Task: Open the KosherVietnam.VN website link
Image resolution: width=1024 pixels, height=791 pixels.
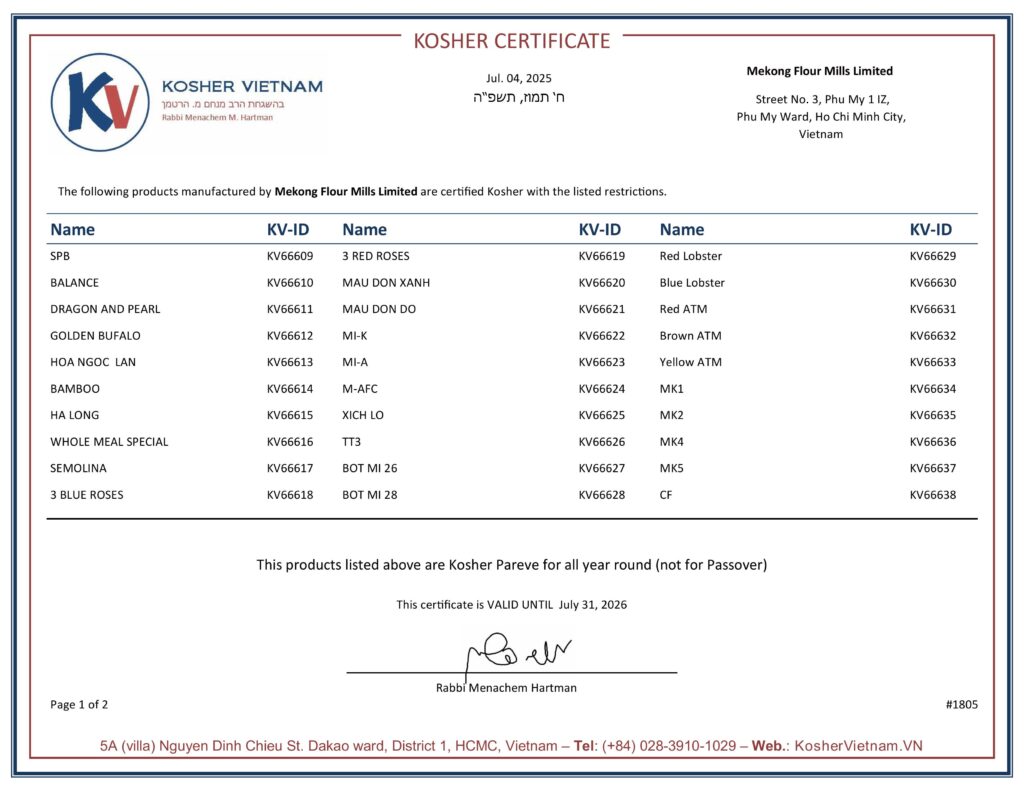Action: 858,746
